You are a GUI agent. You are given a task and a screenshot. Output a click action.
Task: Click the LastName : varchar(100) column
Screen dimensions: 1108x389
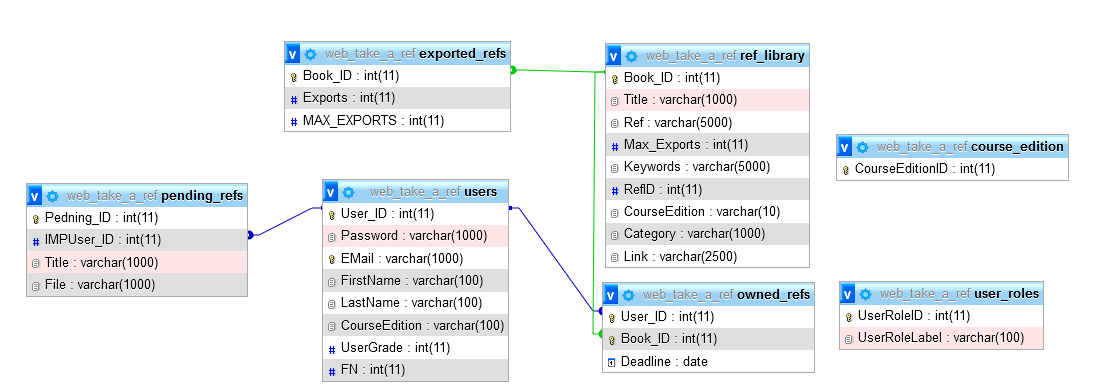(x=416, y=303)
